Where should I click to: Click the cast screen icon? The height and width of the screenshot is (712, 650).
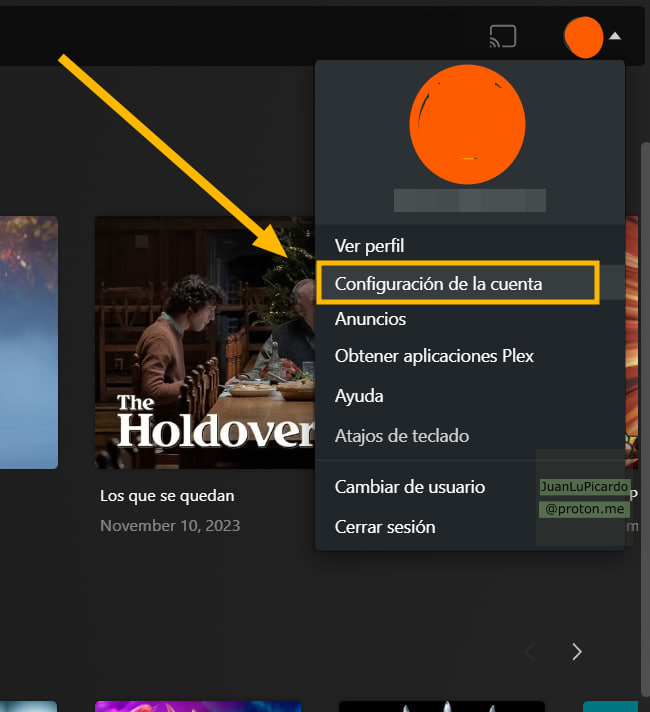tap(502, 37)
